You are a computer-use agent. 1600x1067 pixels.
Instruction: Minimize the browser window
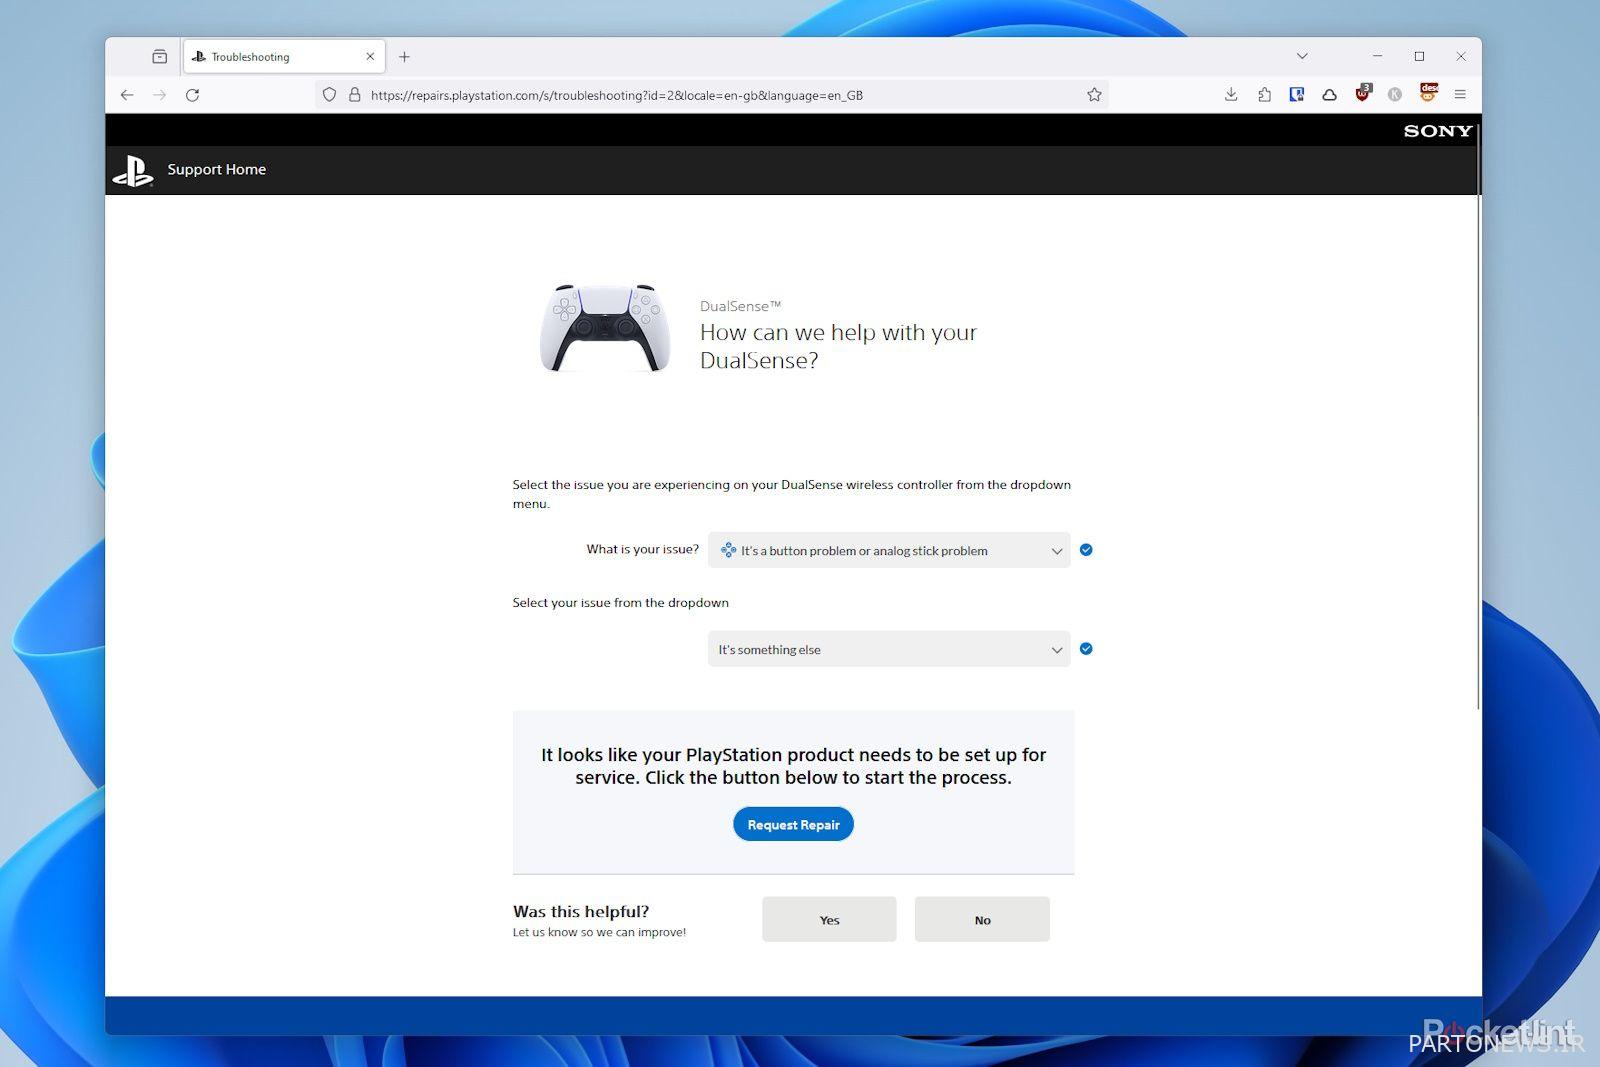[x=1377, y=56]
